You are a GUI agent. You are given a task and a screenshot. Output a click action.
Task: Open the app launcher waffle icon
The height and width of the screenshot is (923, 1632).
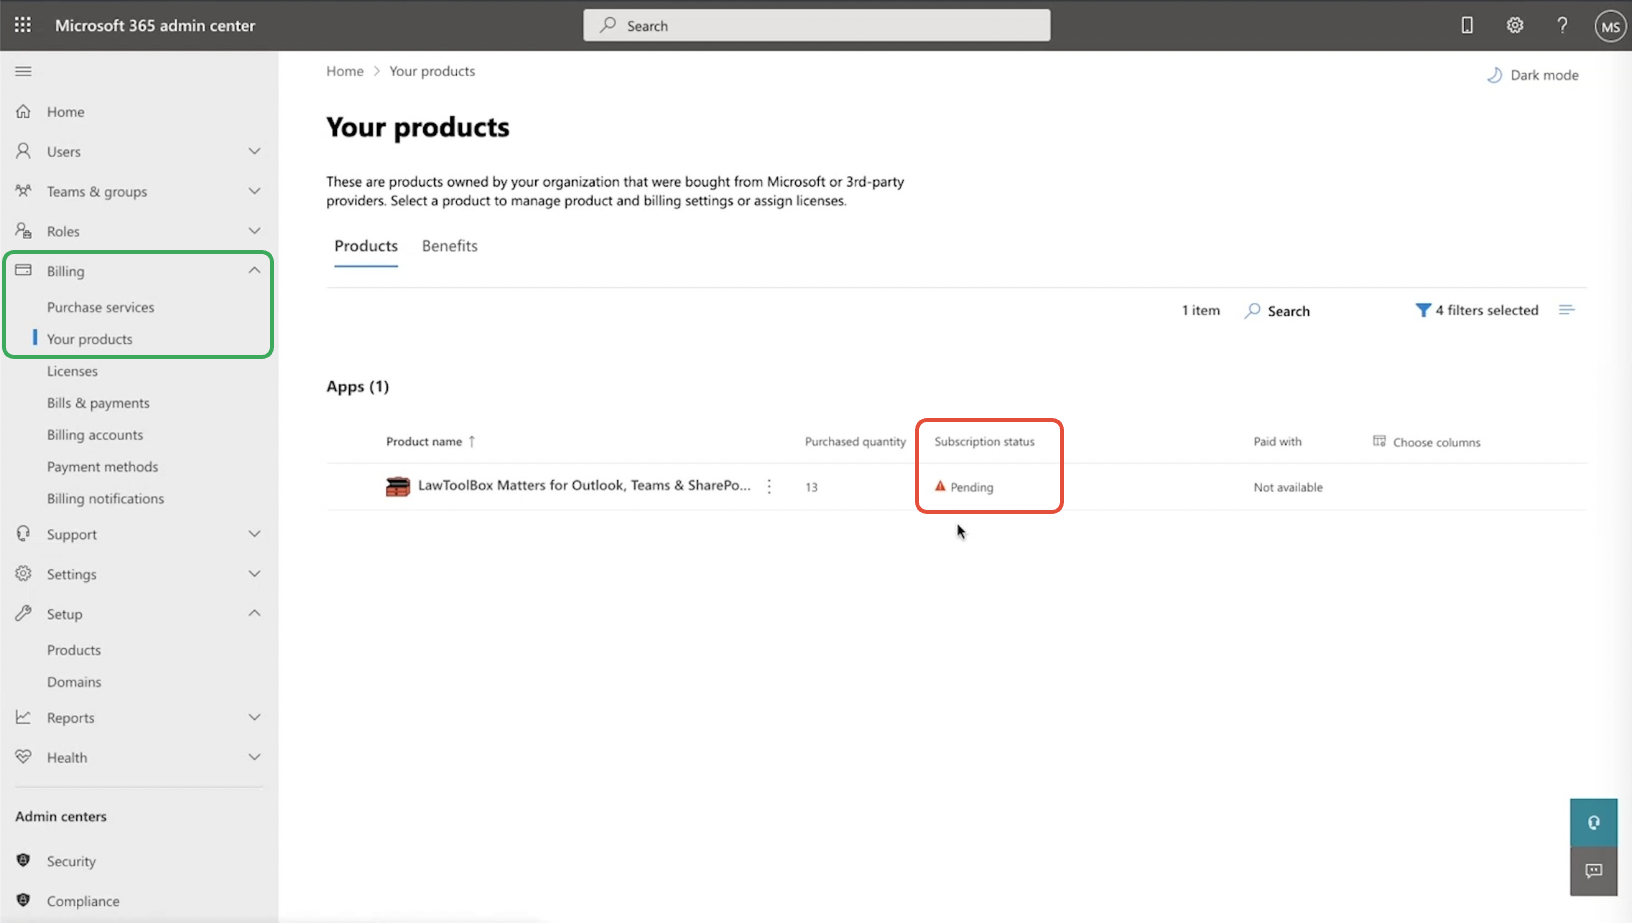pos(23,25)
